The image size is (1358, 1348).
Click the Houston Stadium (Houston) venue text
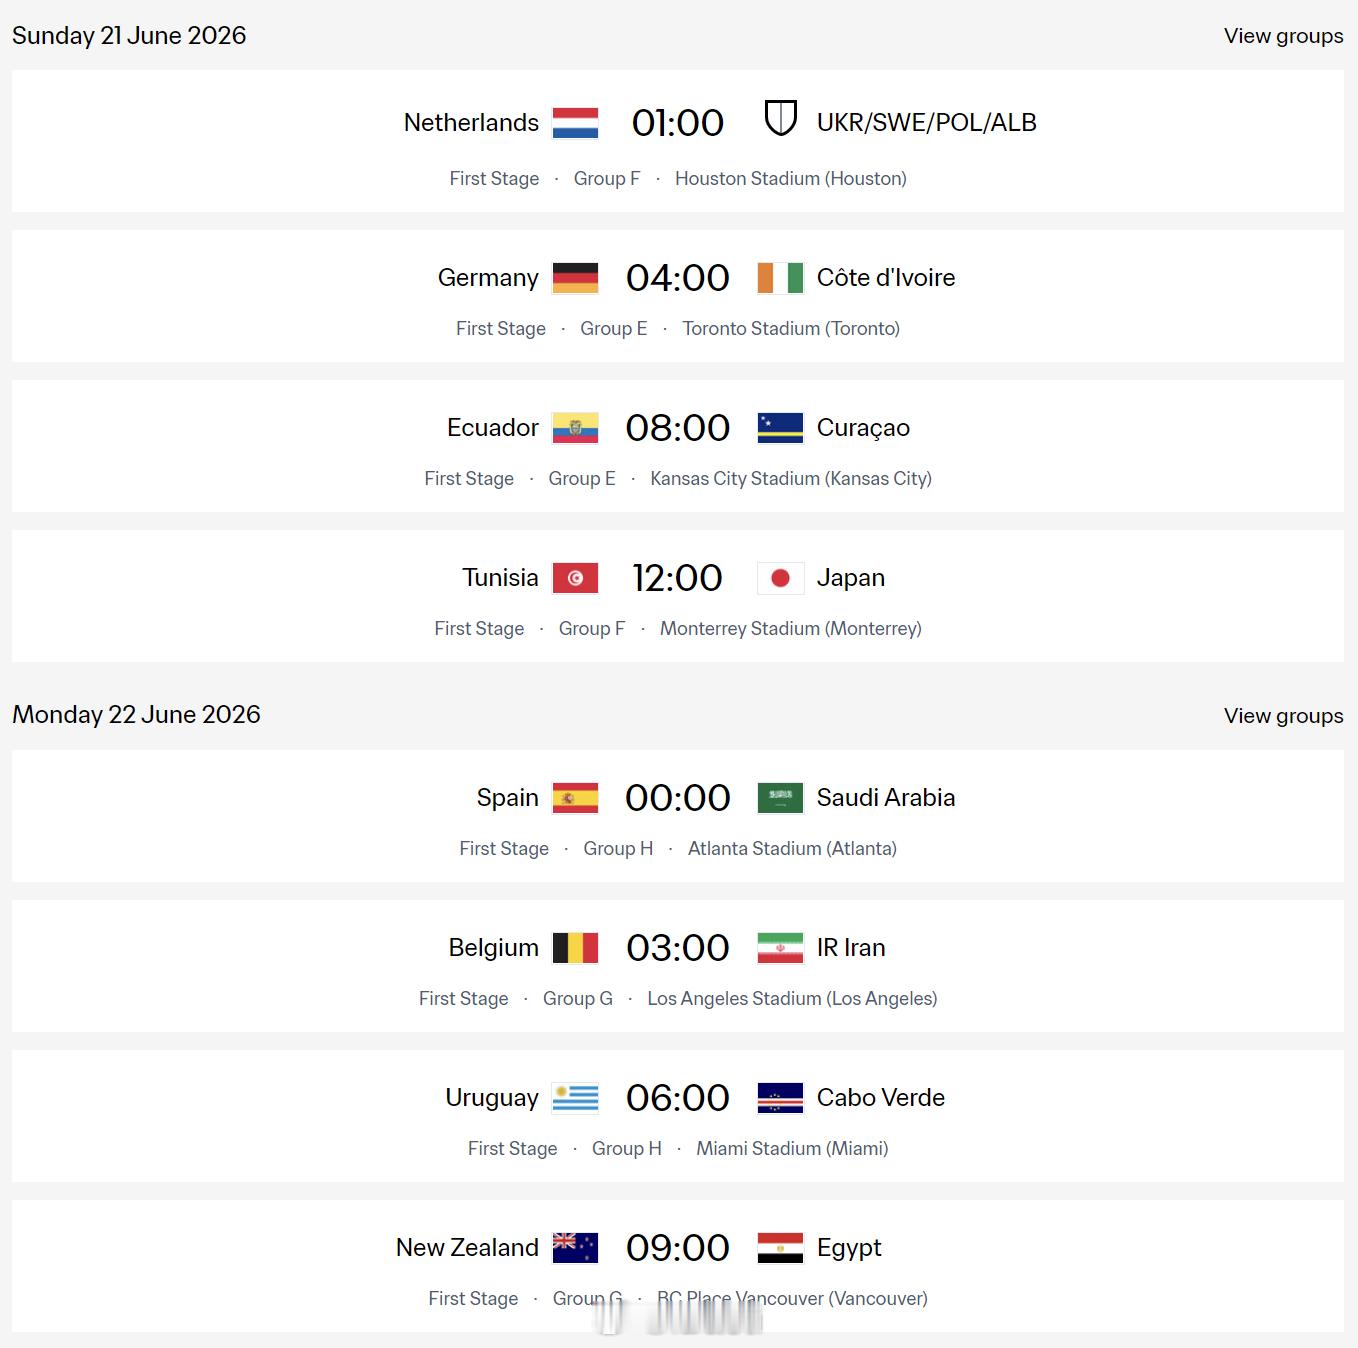[x=790, y=179]
